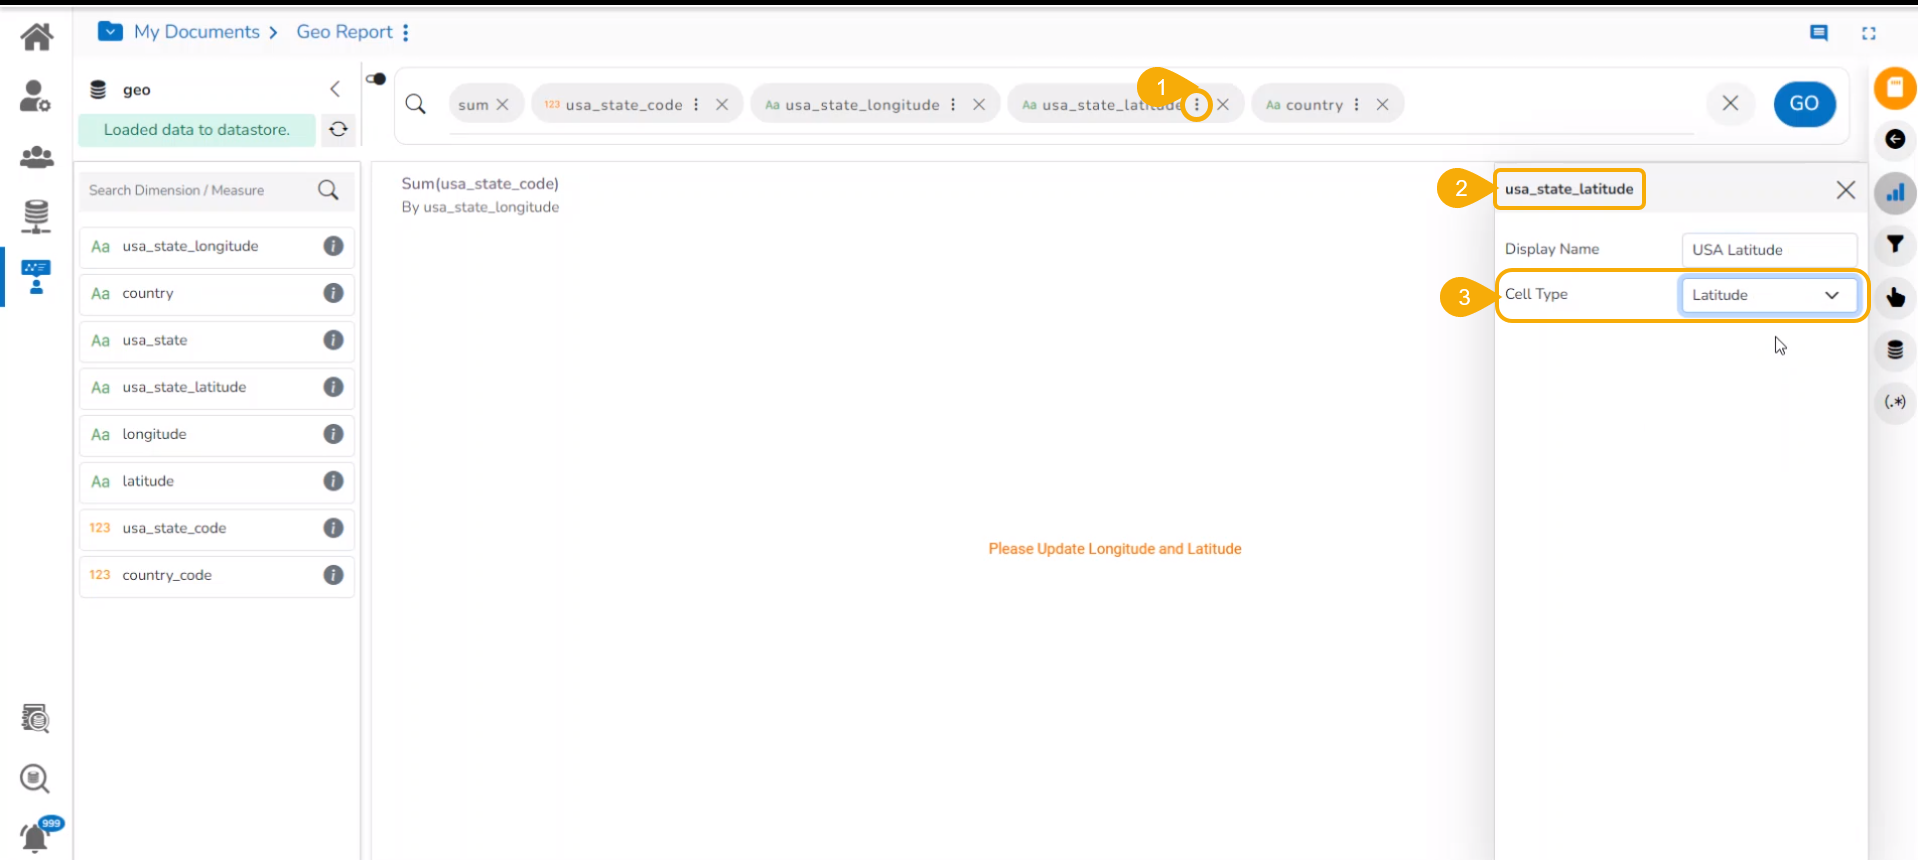Screen dimensions: 1918x860
Task: Open the user groups icon in sidebar
Action: click(37, 157)
